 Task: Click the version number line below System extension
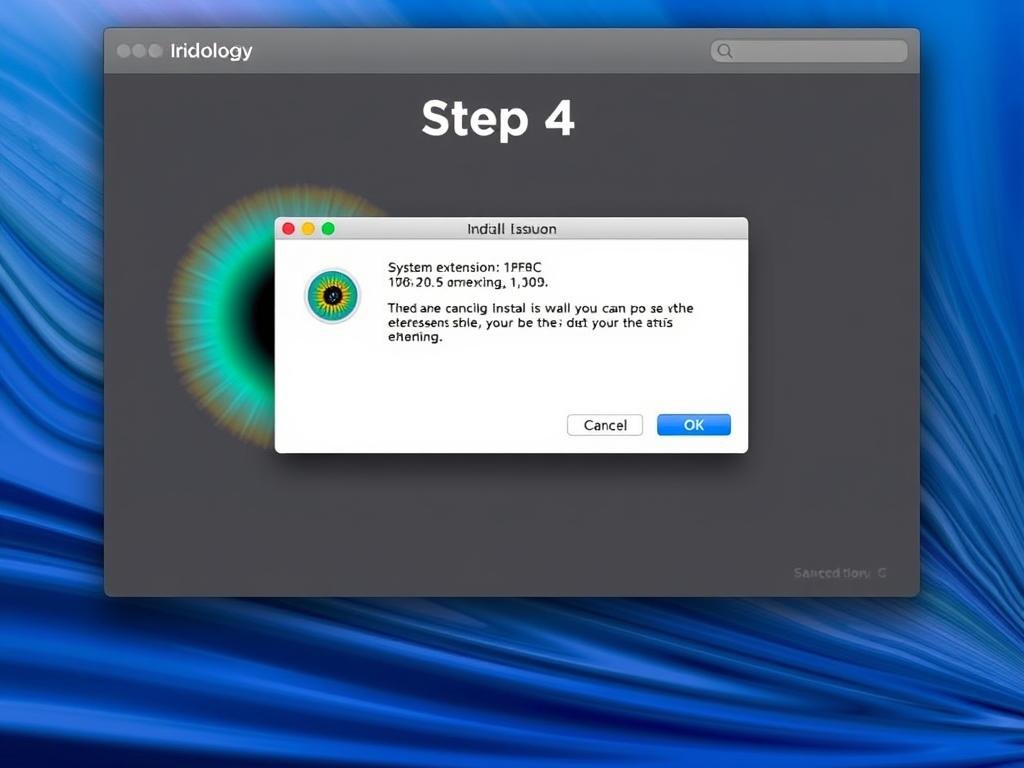coord(453,283)
